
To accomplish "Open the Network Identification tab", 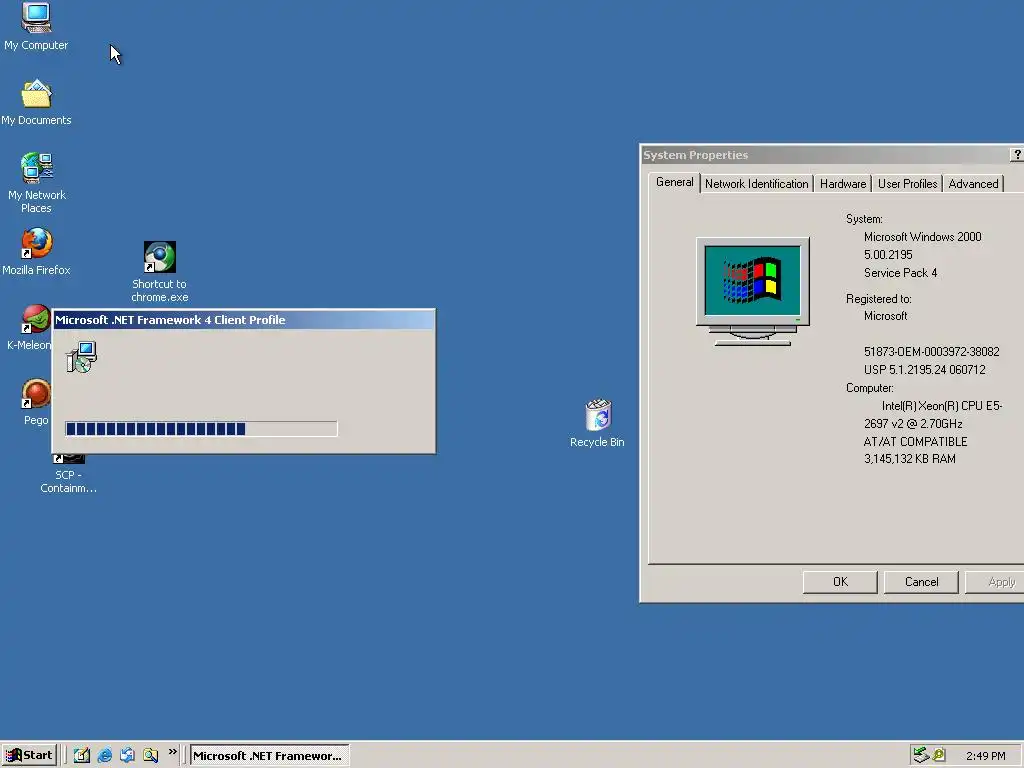I will click(x=756, y=184).
